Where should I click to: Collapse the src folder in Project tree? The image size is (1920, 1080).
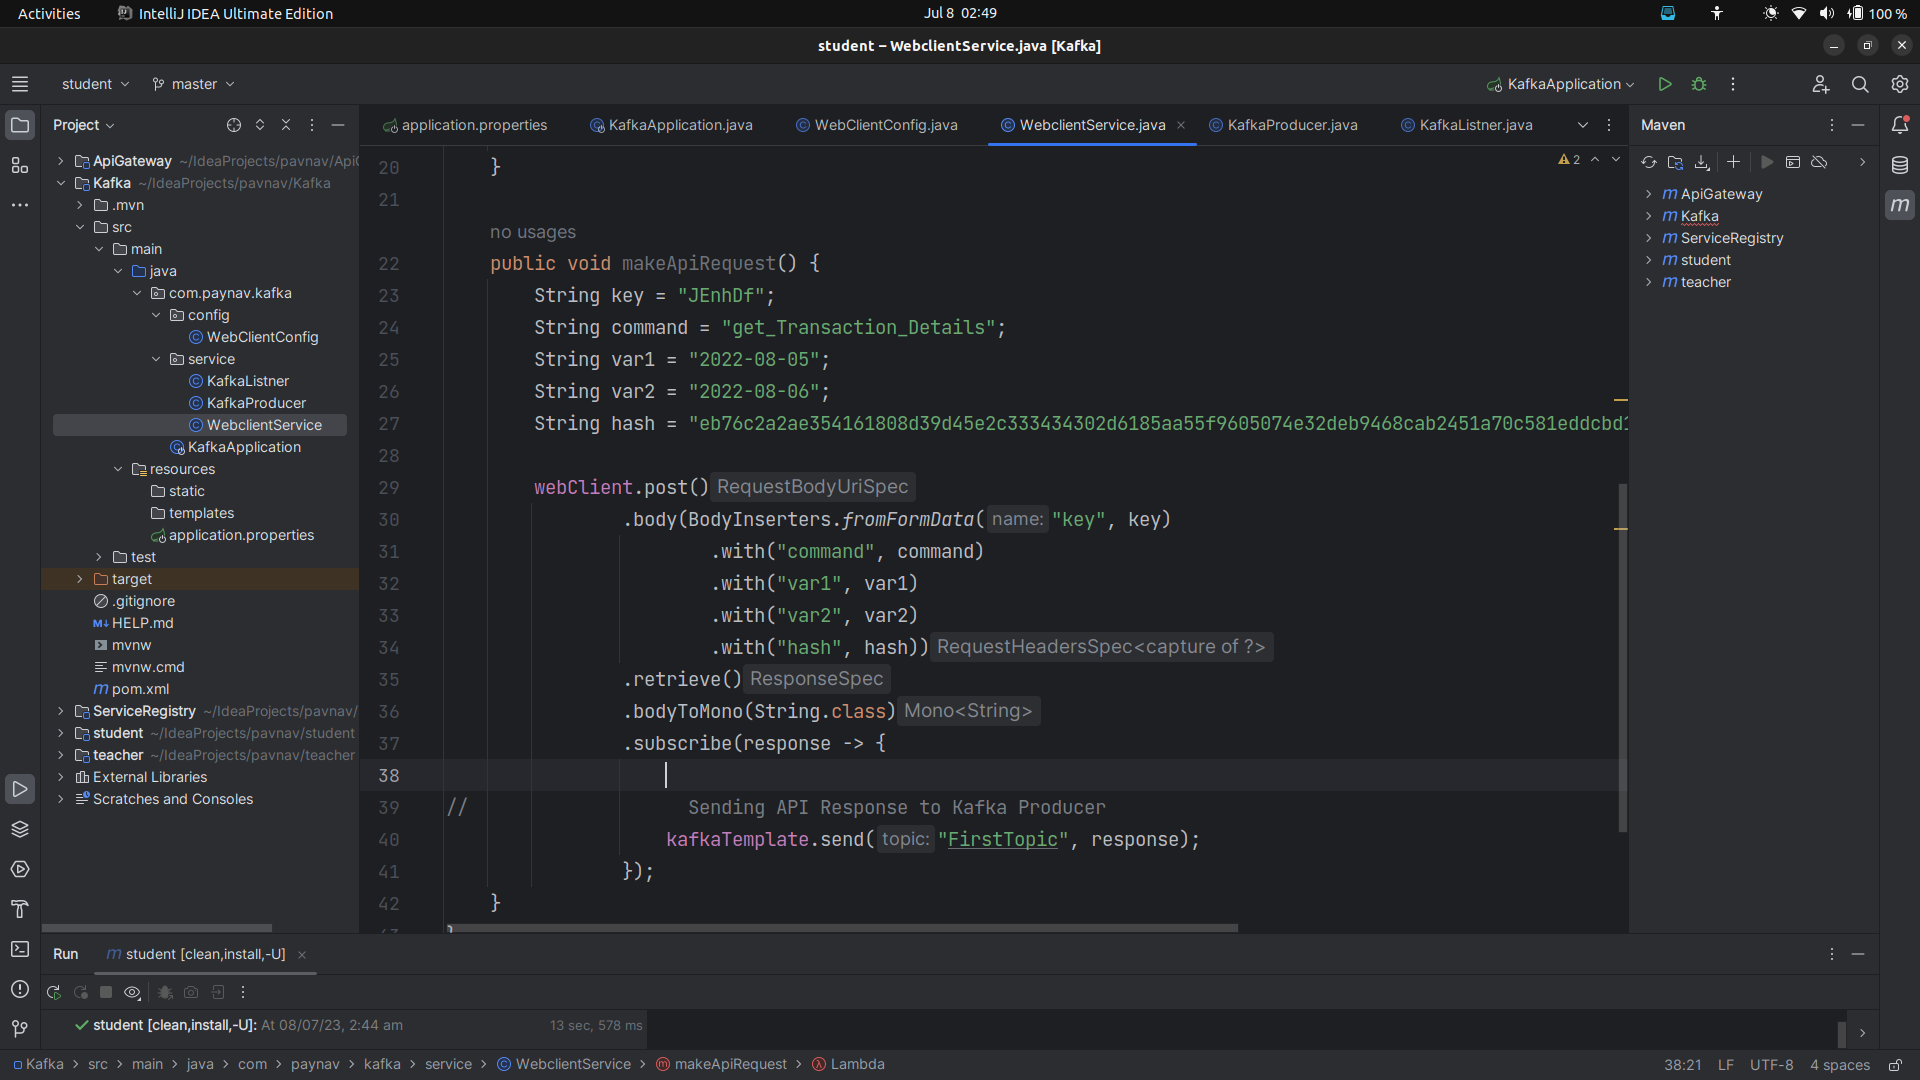pyautogui.click(x=80, y=227)
